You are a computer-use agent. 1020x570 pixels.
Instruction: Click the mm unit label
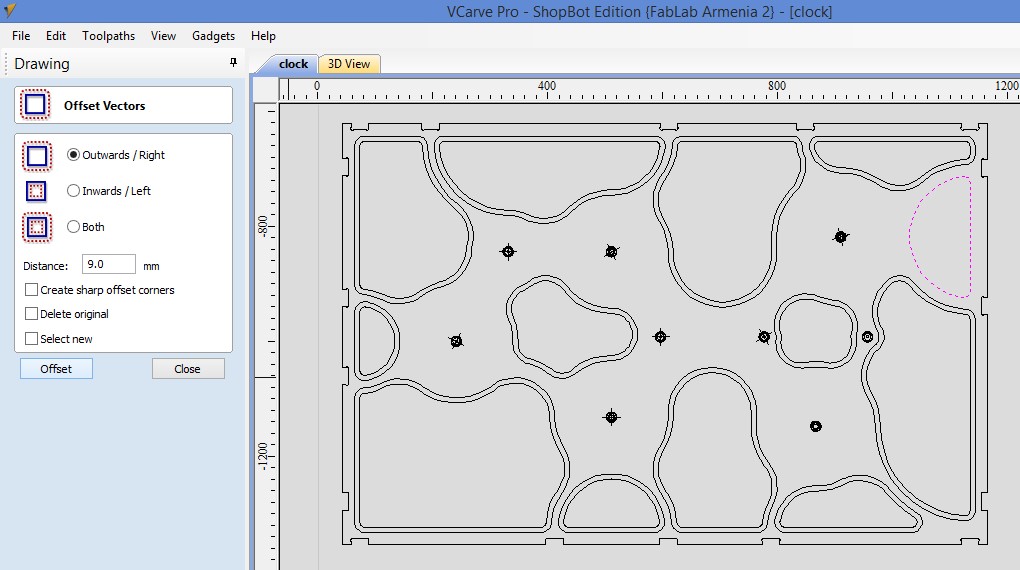tap(151, 265)
